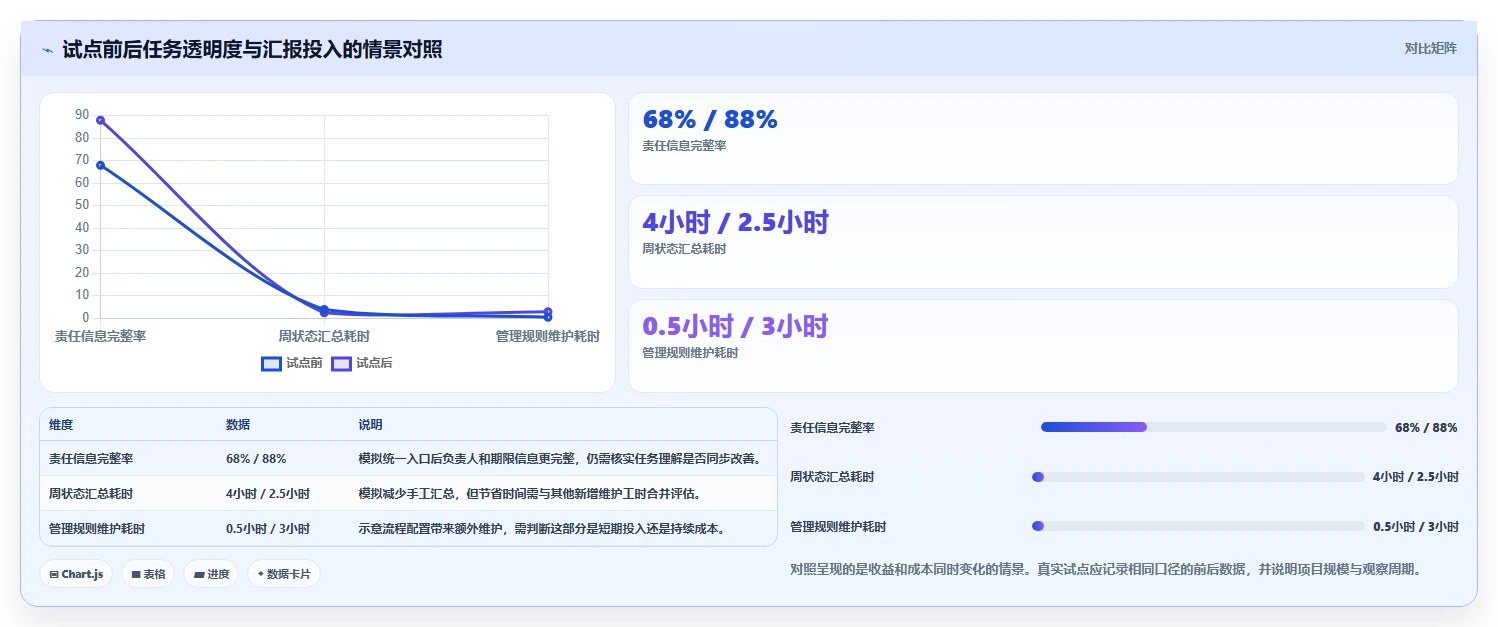Click the 68% / 88% value beside progress bar
Viewport: 1498px width, 627px height.
click(1426, 428)
